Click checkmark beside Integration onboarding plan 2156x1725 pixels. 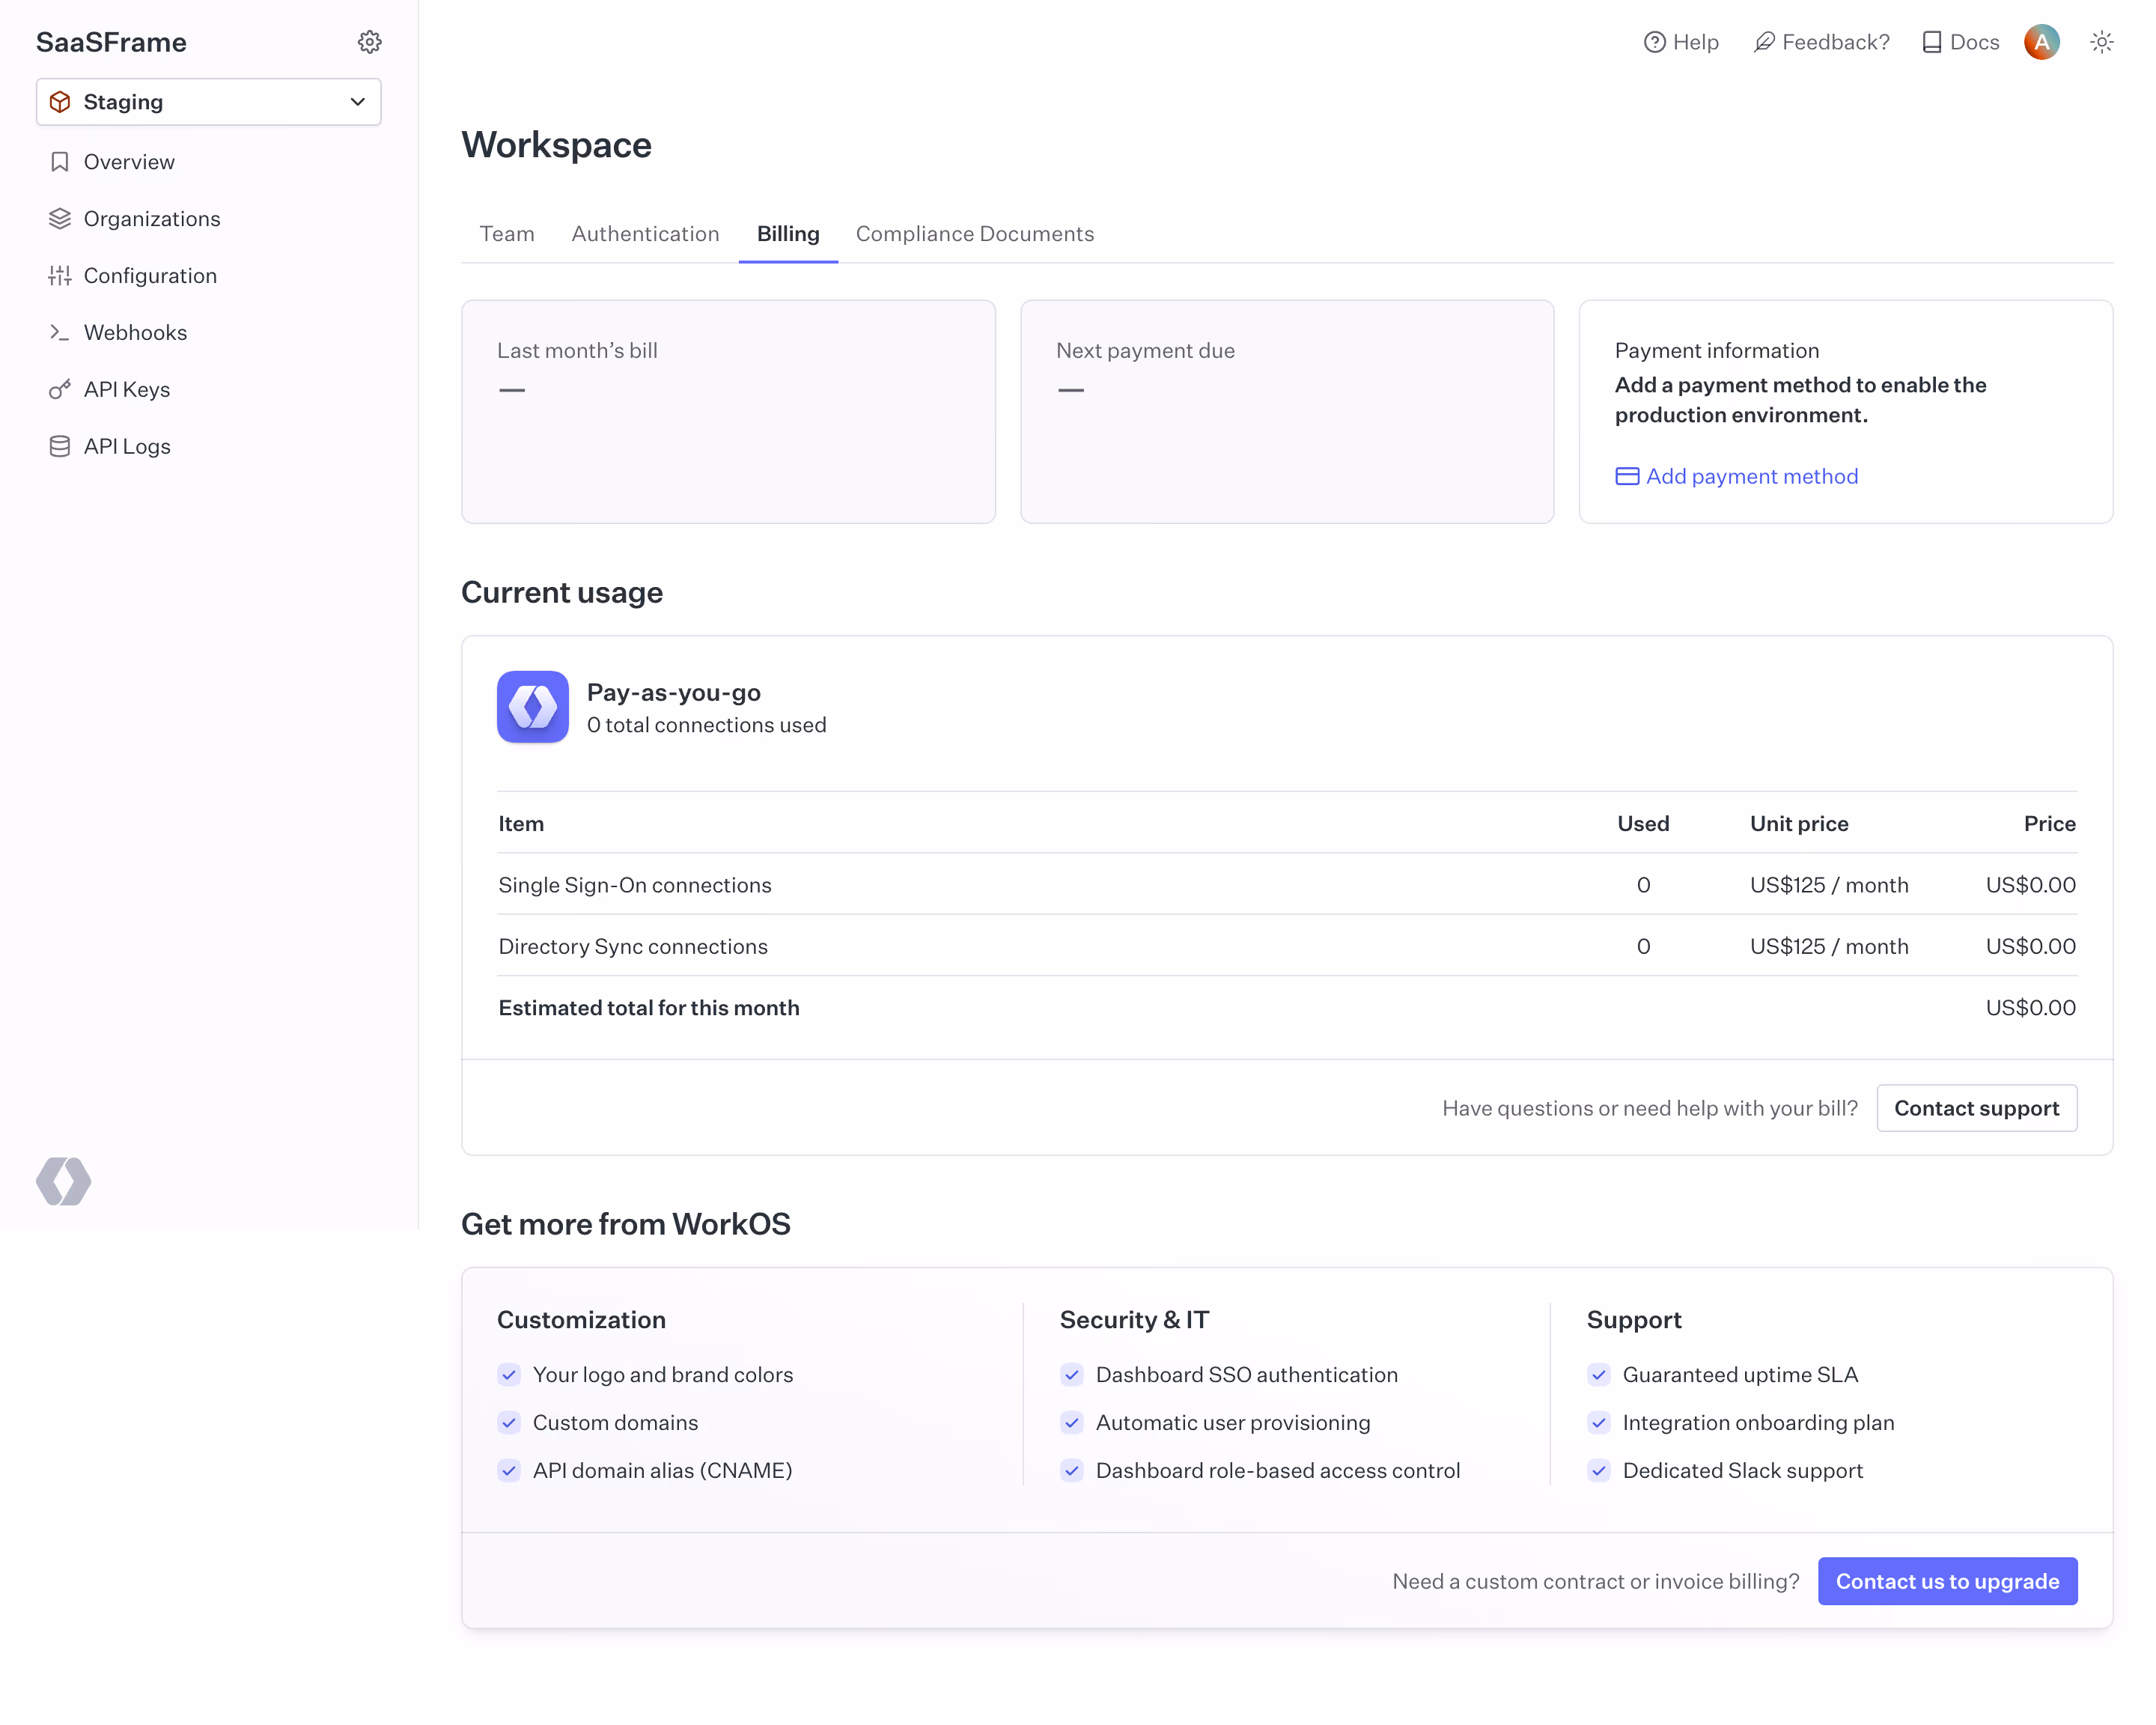click(1599, 1423)
